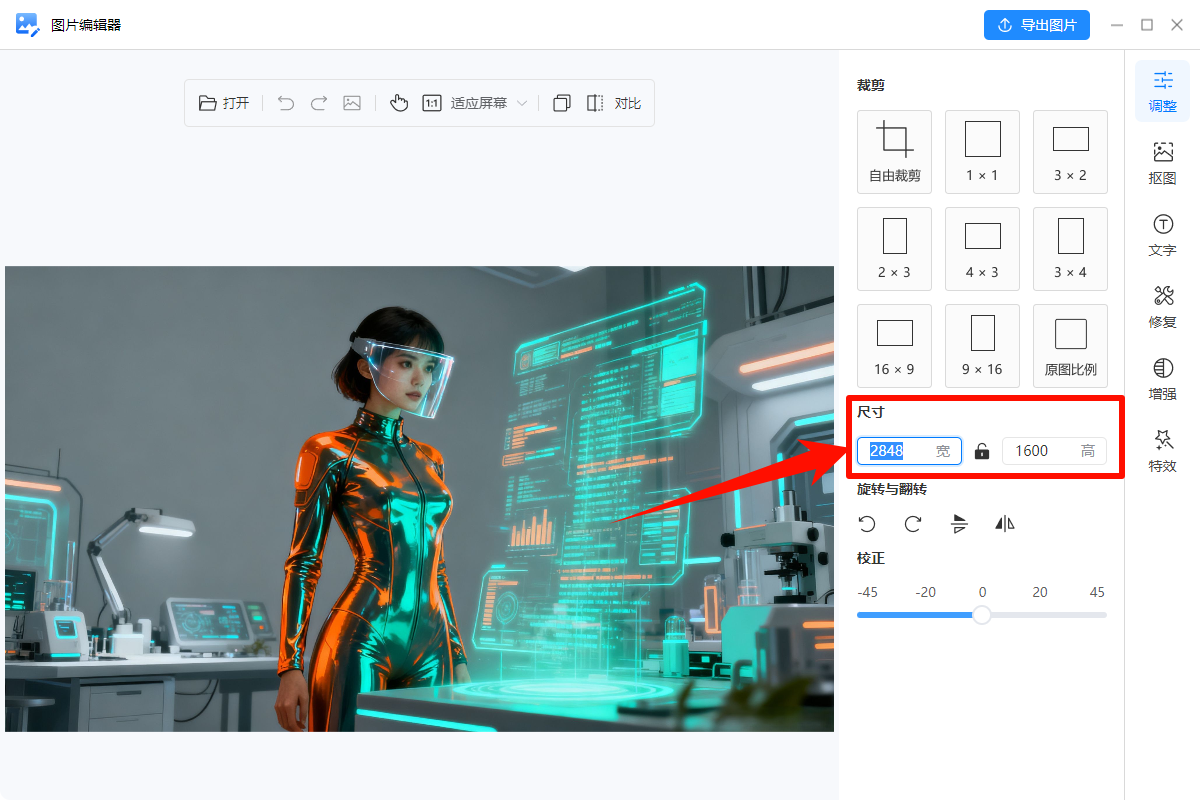
Task: Open the 修复 repair tab
Action: tap(1162, 306)
